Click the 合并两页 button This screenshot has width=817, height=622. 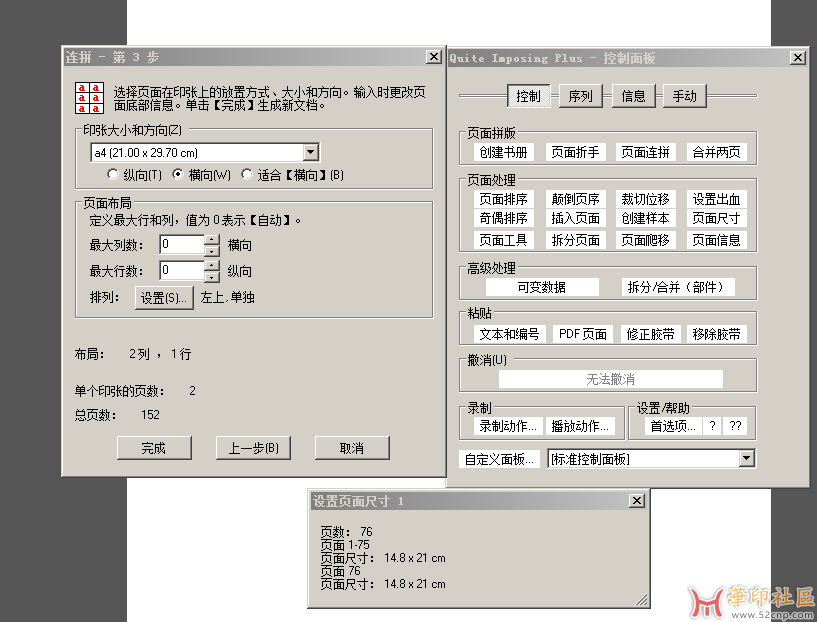point(716,152)
